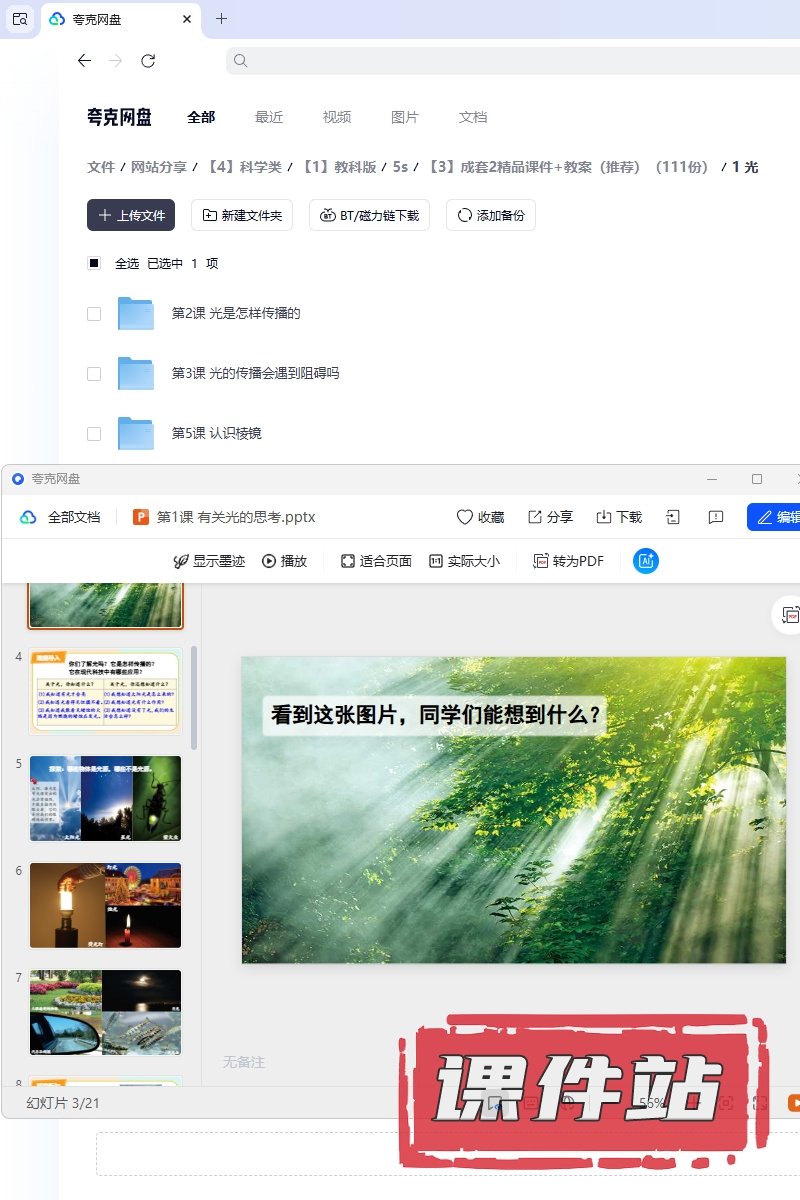This screenshot has height=1200, width=800.
Task: Tick checkbox beside 第3课 folder
Action: pos(94,373)
